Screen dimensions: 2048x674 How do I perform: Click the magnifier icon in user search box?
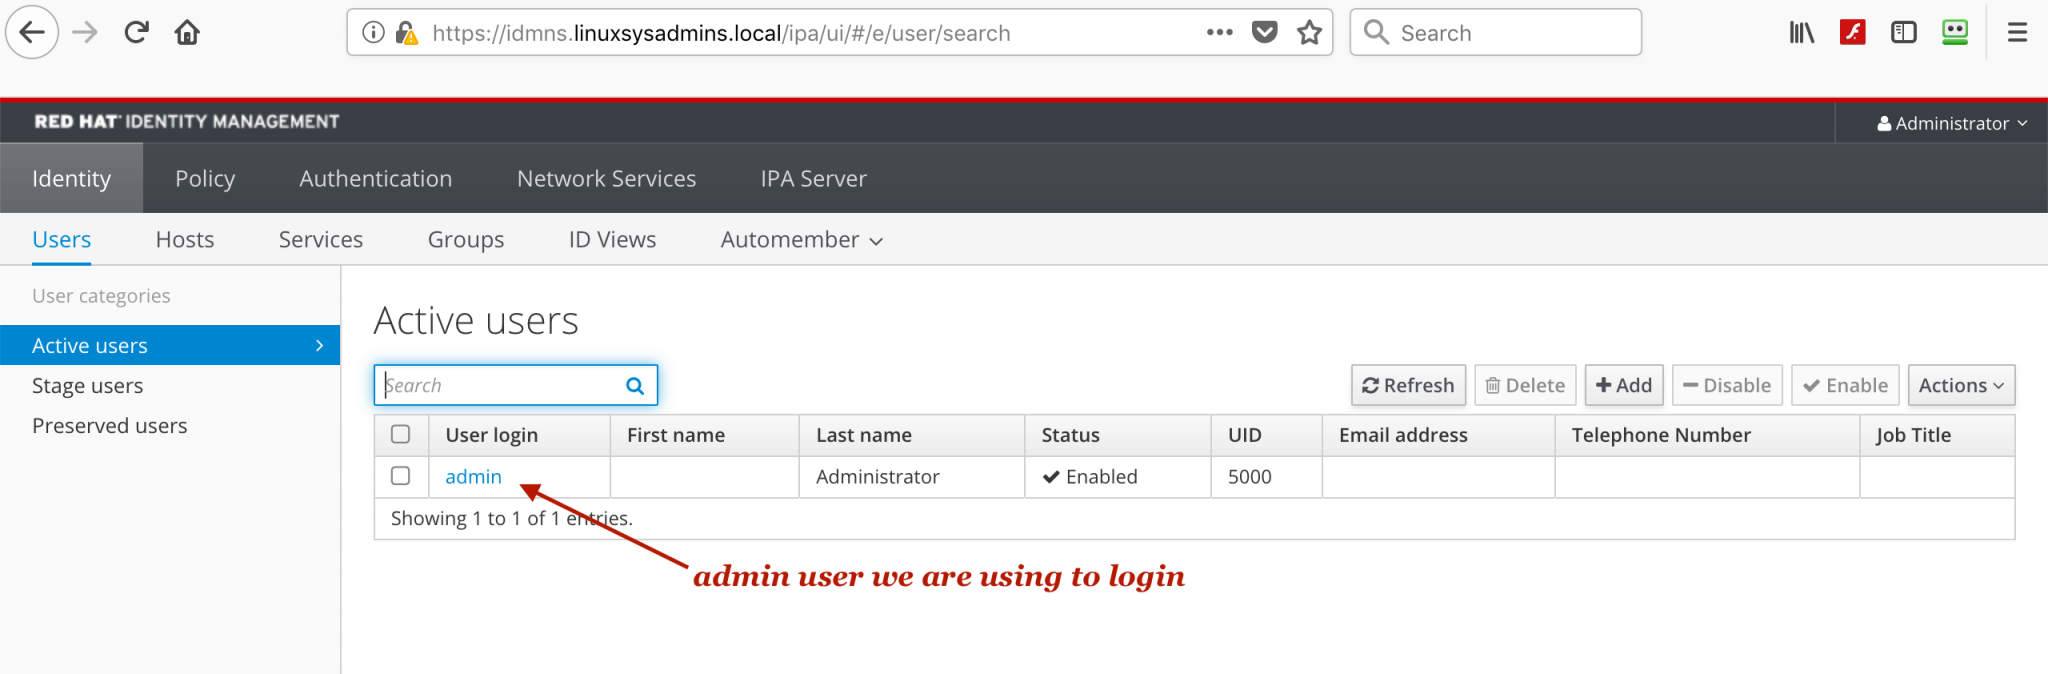click(x=635, y=386)
